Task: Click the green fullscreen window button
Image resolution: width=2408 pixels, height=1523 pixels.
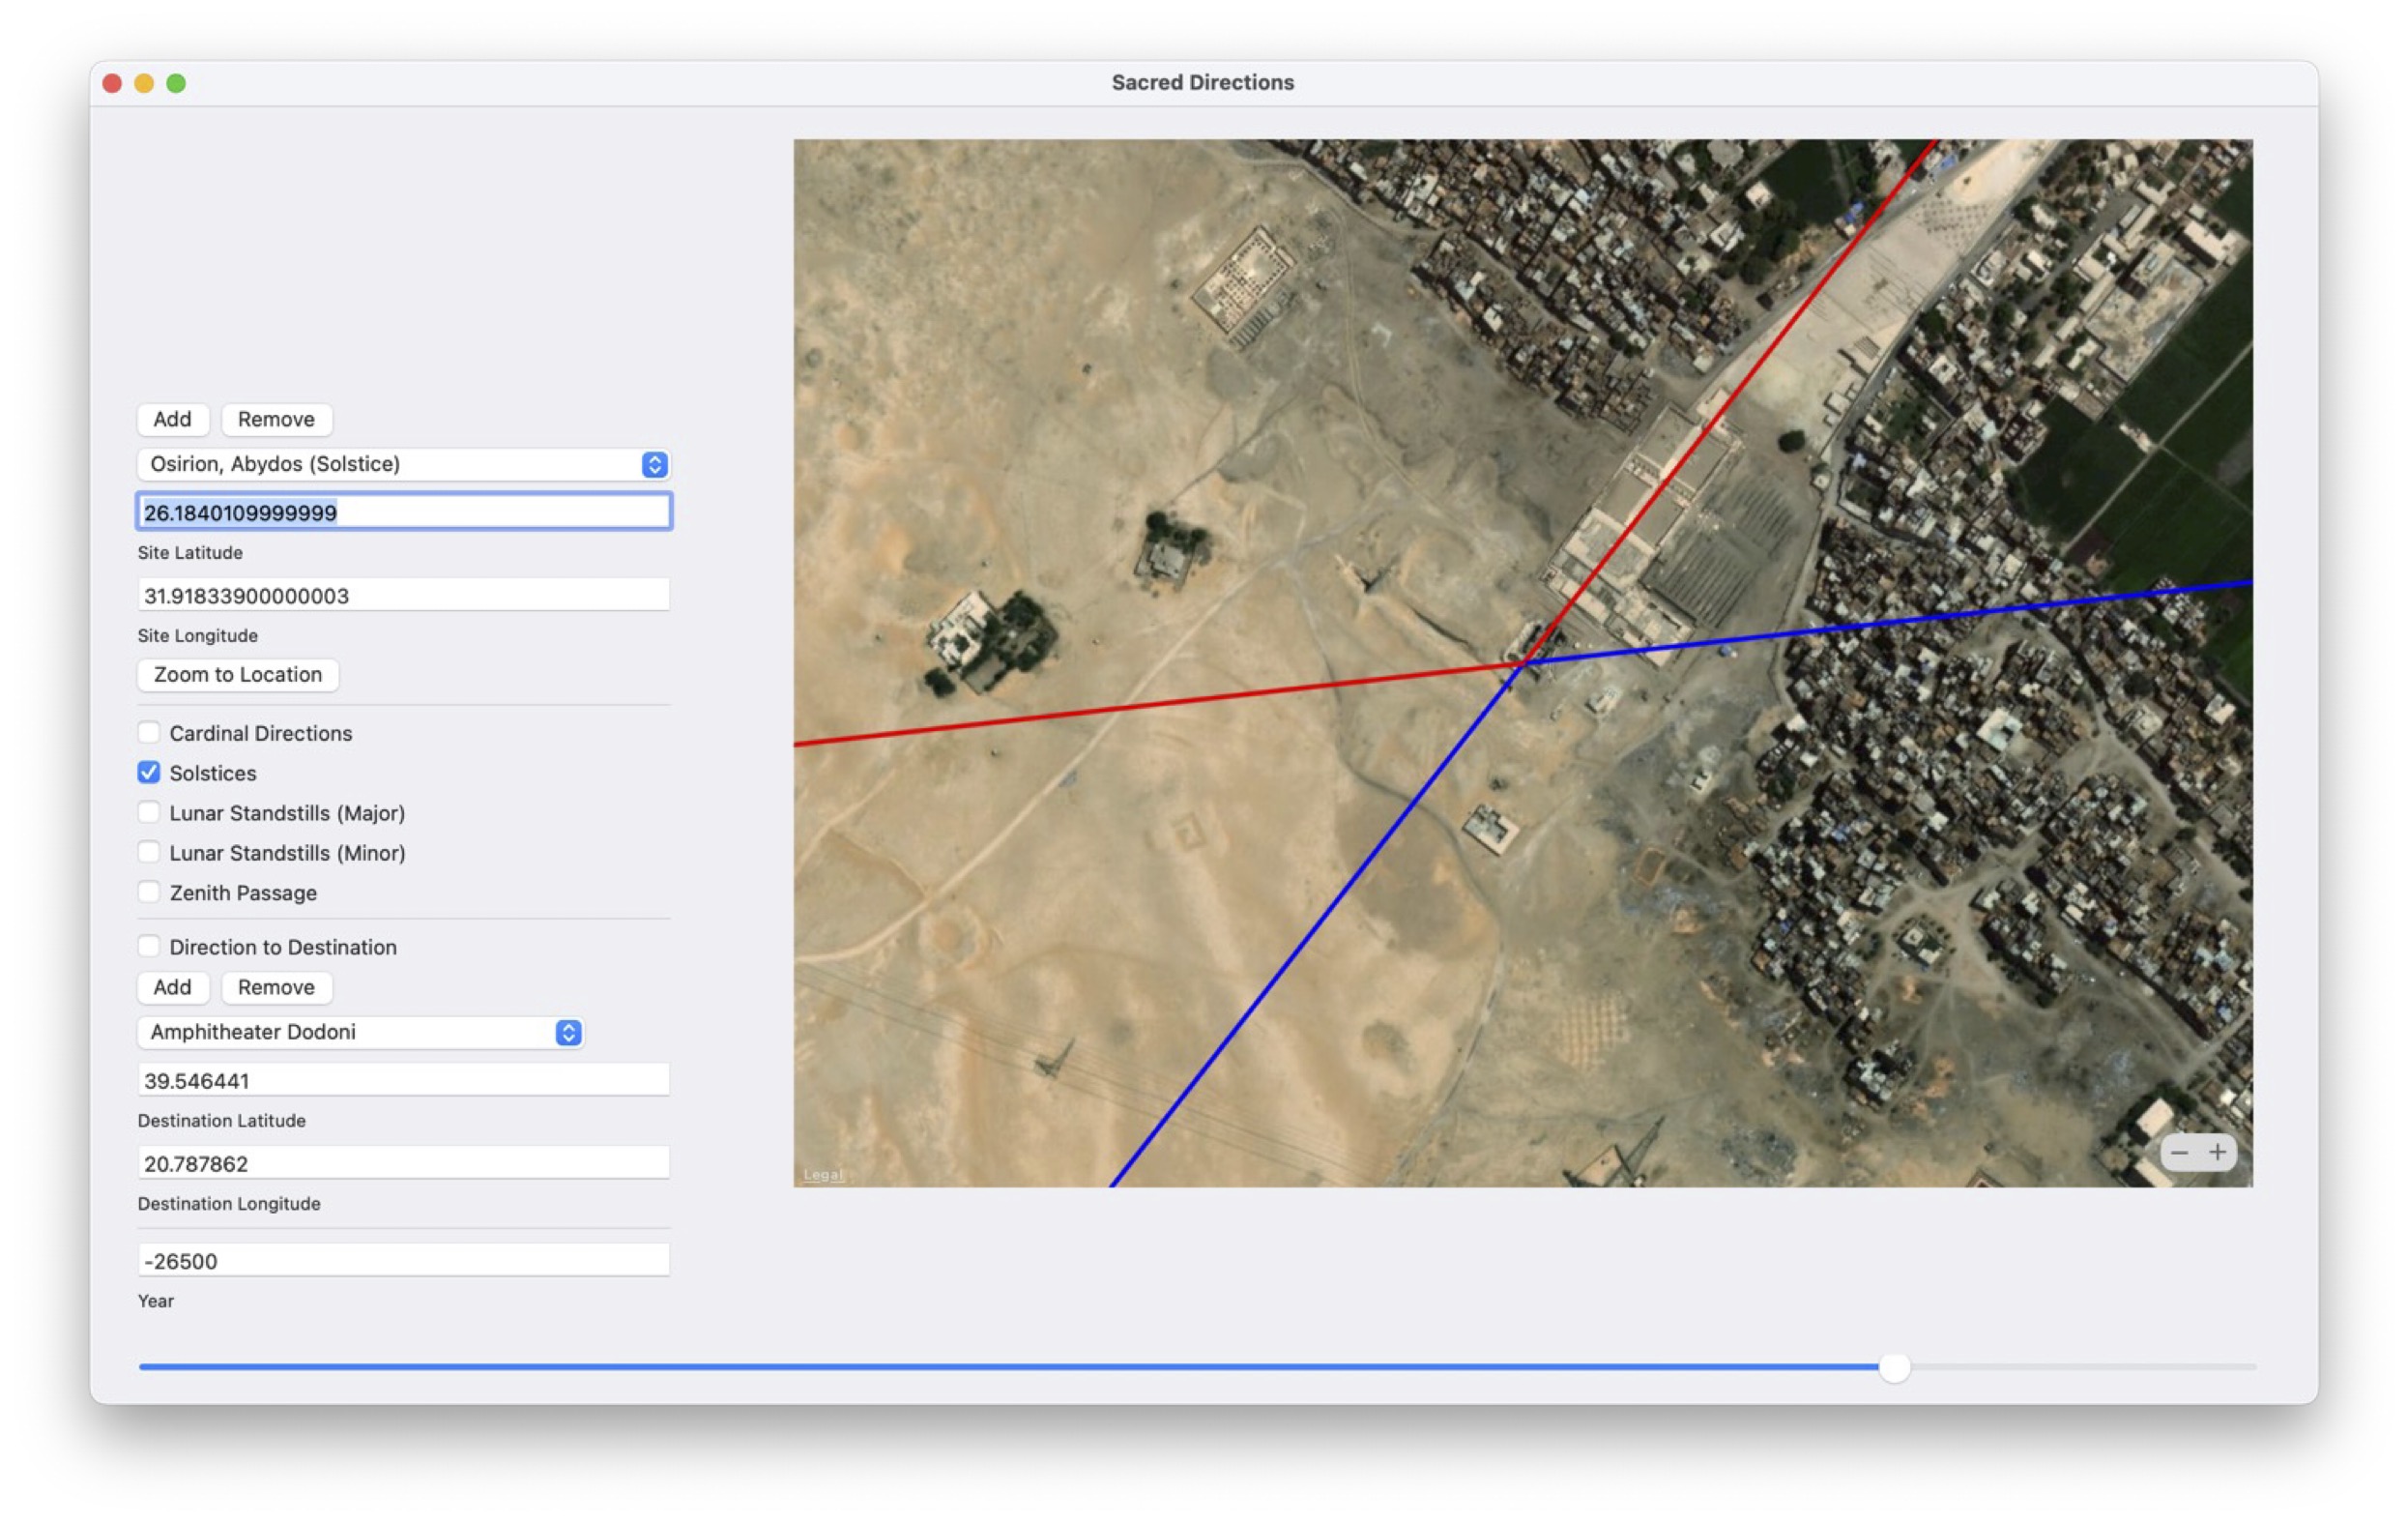Action: 176,83
